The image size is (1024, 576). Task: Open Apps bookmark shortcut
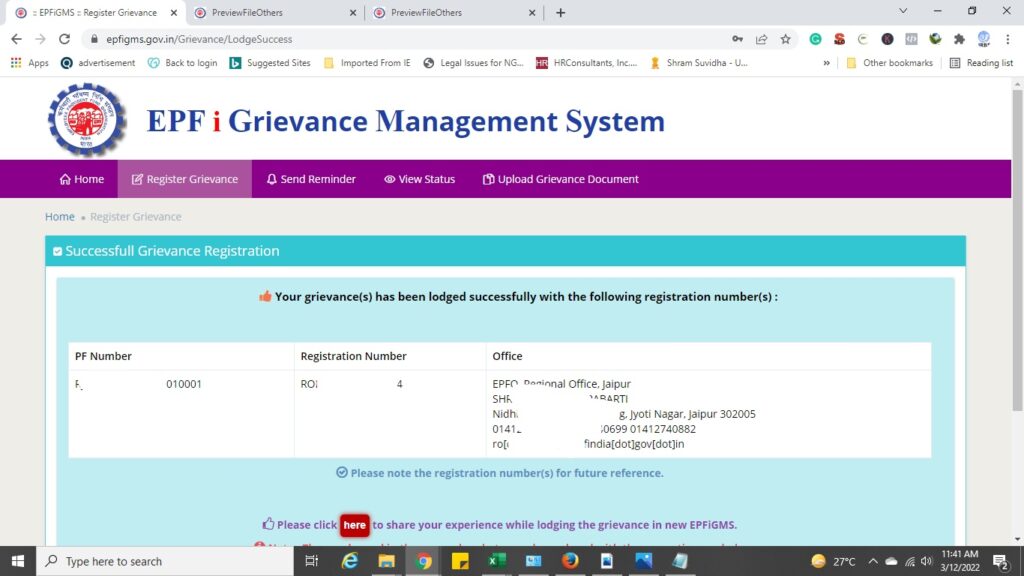tap(29, 63)
